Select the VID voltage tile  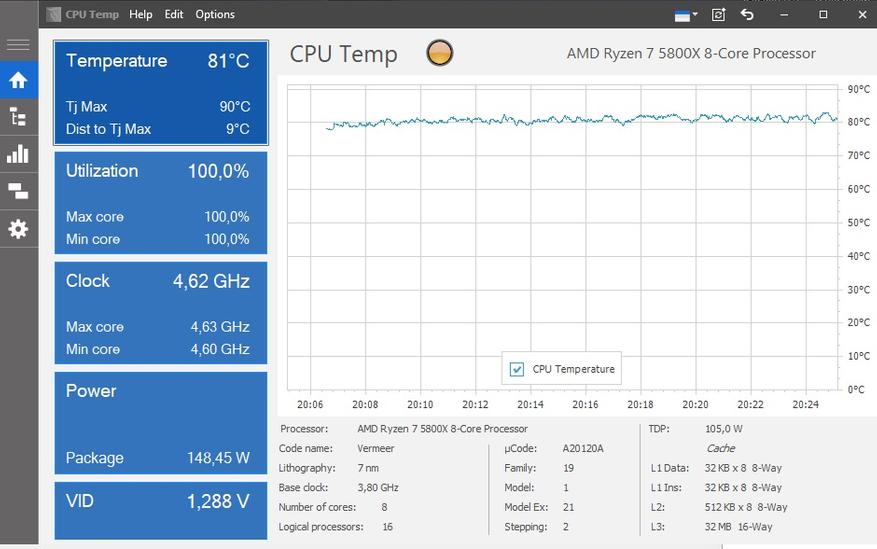[160, 510]
